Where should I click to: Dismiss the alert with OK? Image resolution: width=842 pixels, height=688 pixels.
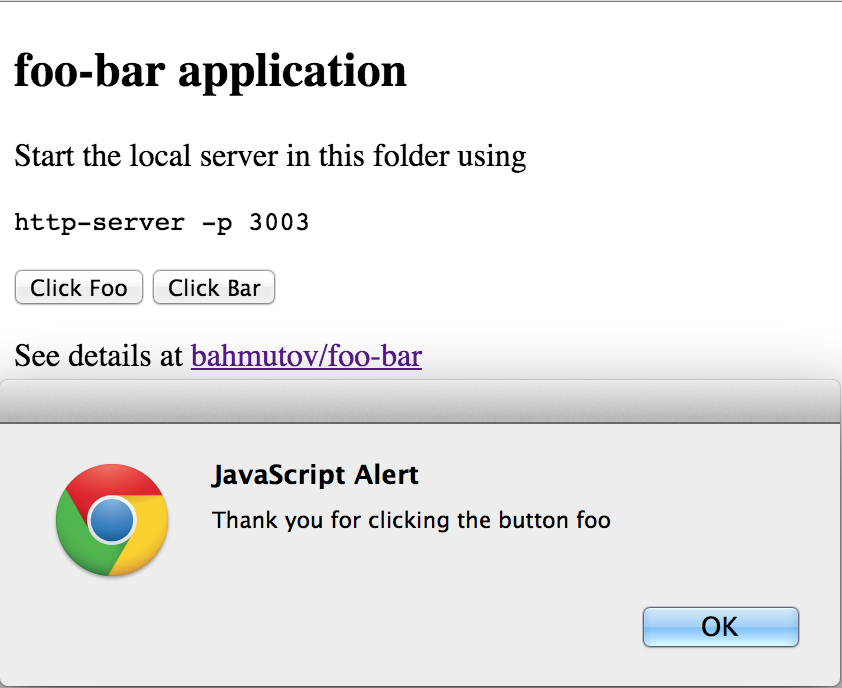(721, 627)
